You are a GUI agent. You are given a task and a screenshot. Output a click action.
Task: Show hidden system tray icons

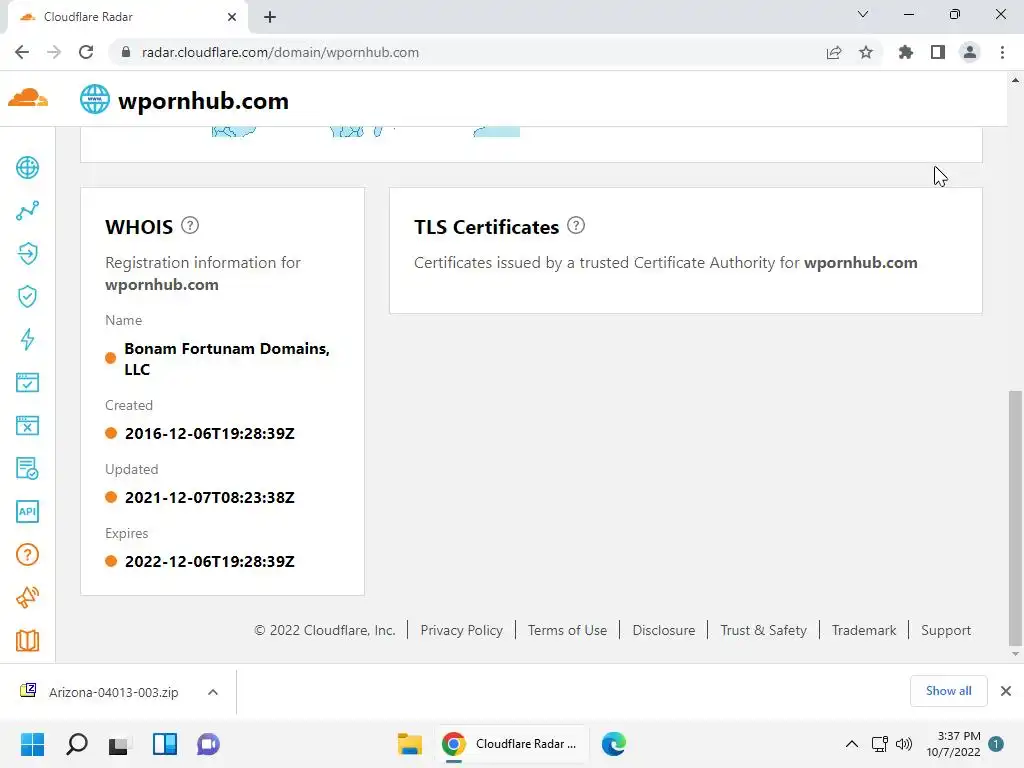point(852,744)
